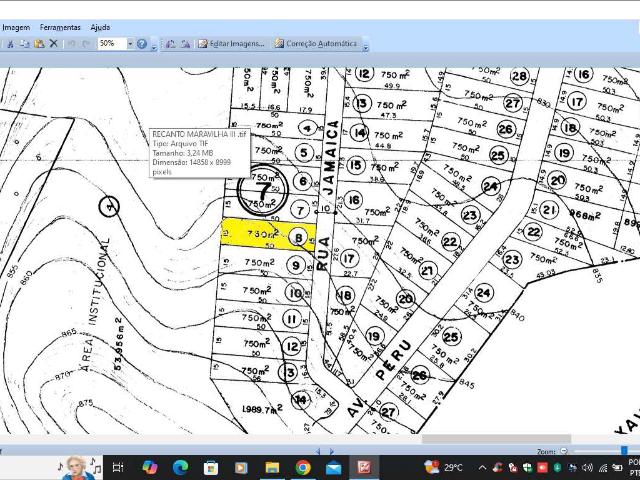Rotate image right using toolbar icon
This screenshot has width=640, height=480.
[x=186, y=44]
